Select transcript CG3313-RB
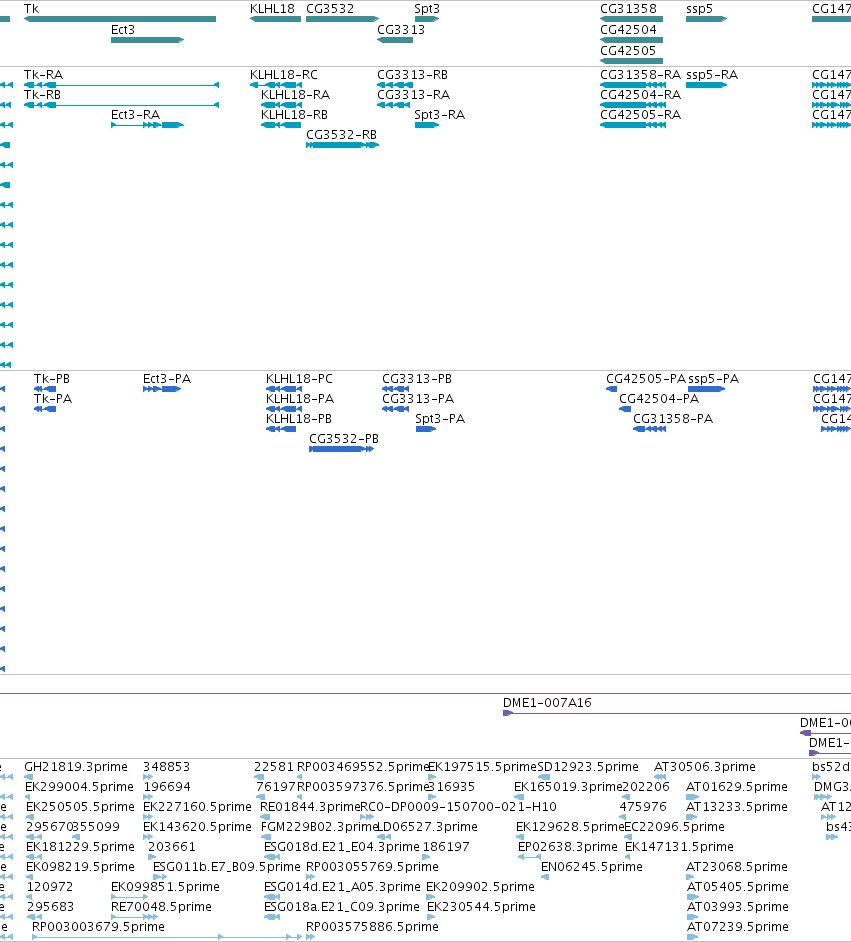Screen dimensions: 851x942 [395, 85]
